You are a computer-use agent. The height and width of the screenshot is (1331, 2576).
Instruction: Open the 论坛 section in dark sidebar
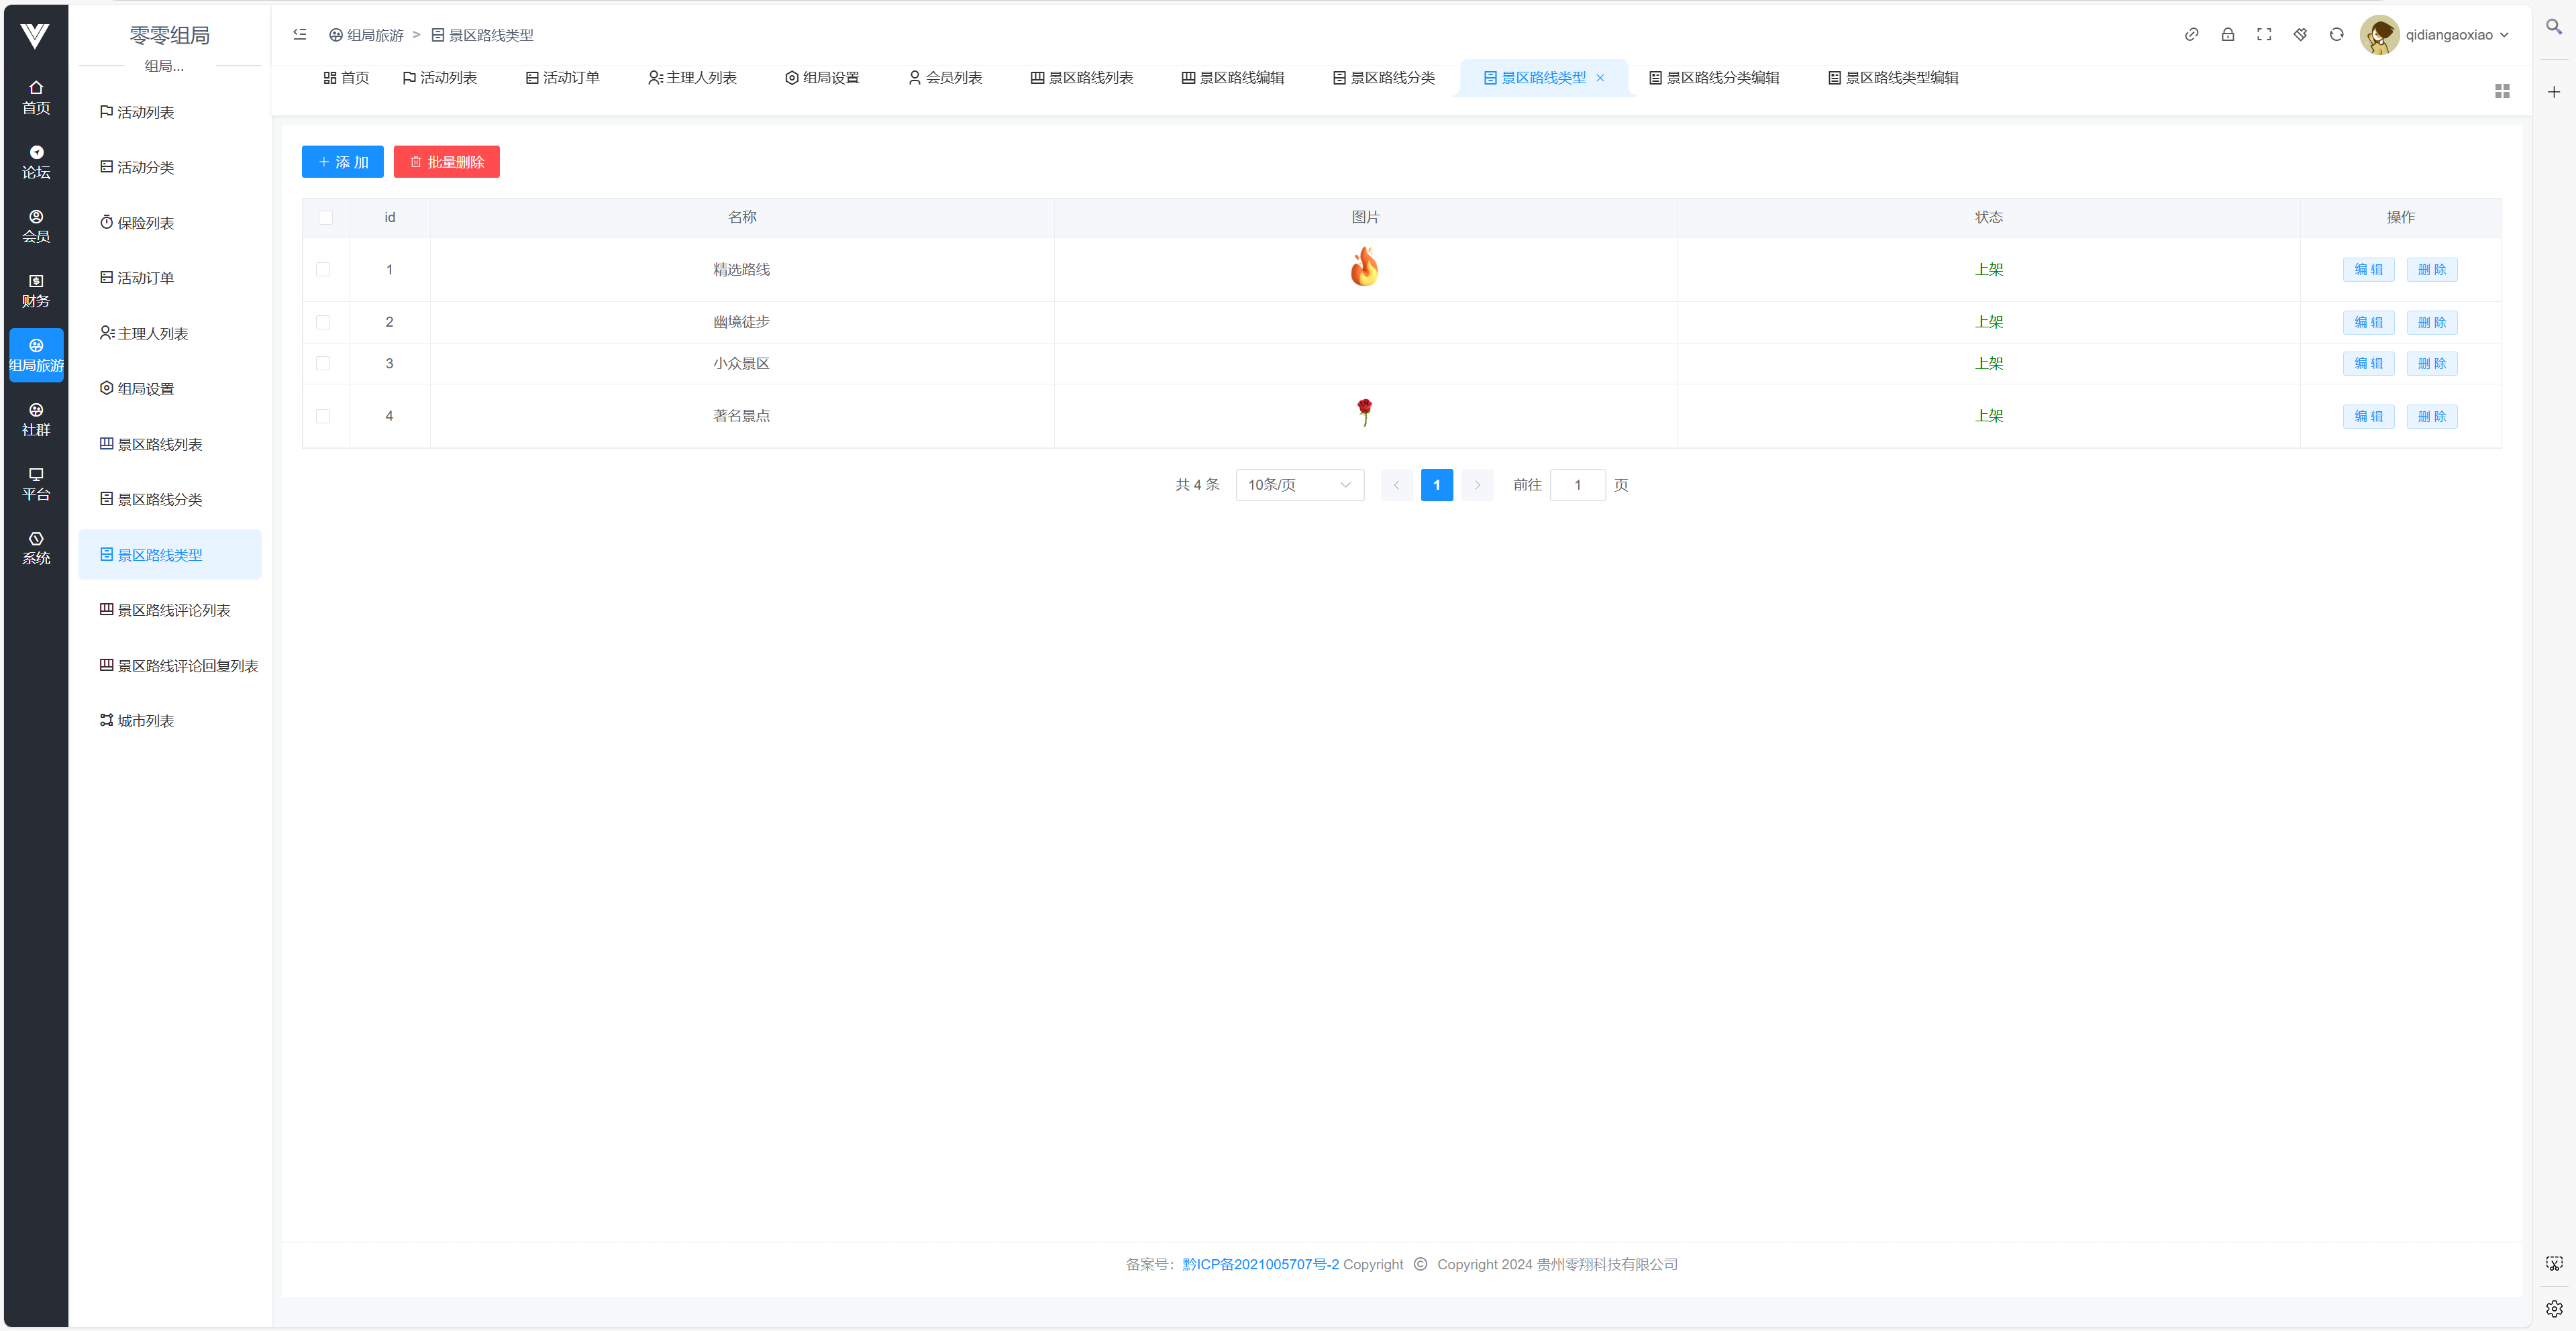36,162
